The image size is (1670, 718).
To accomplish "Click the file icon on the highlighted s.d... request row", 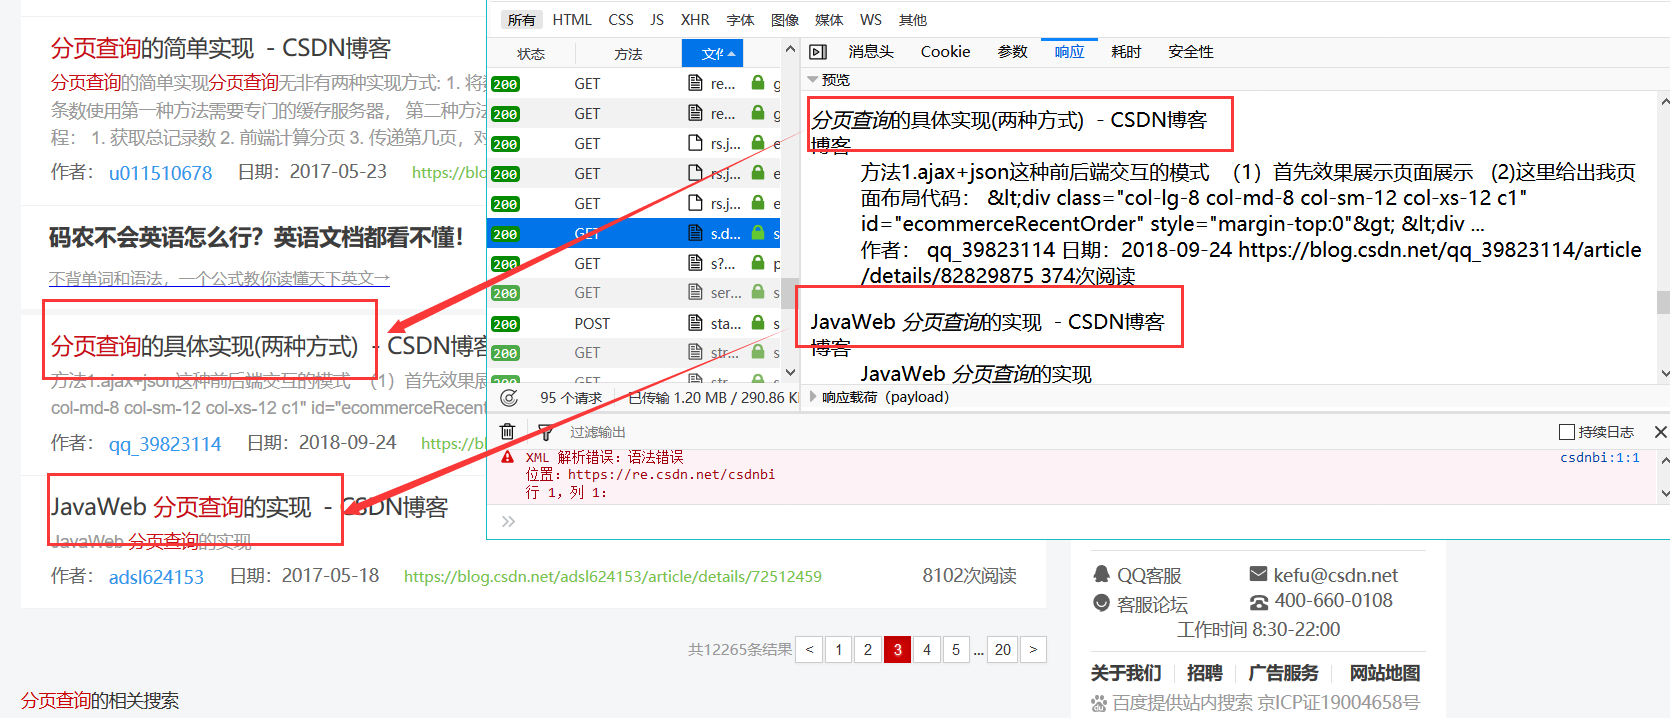I will click(x=695, y=233).
